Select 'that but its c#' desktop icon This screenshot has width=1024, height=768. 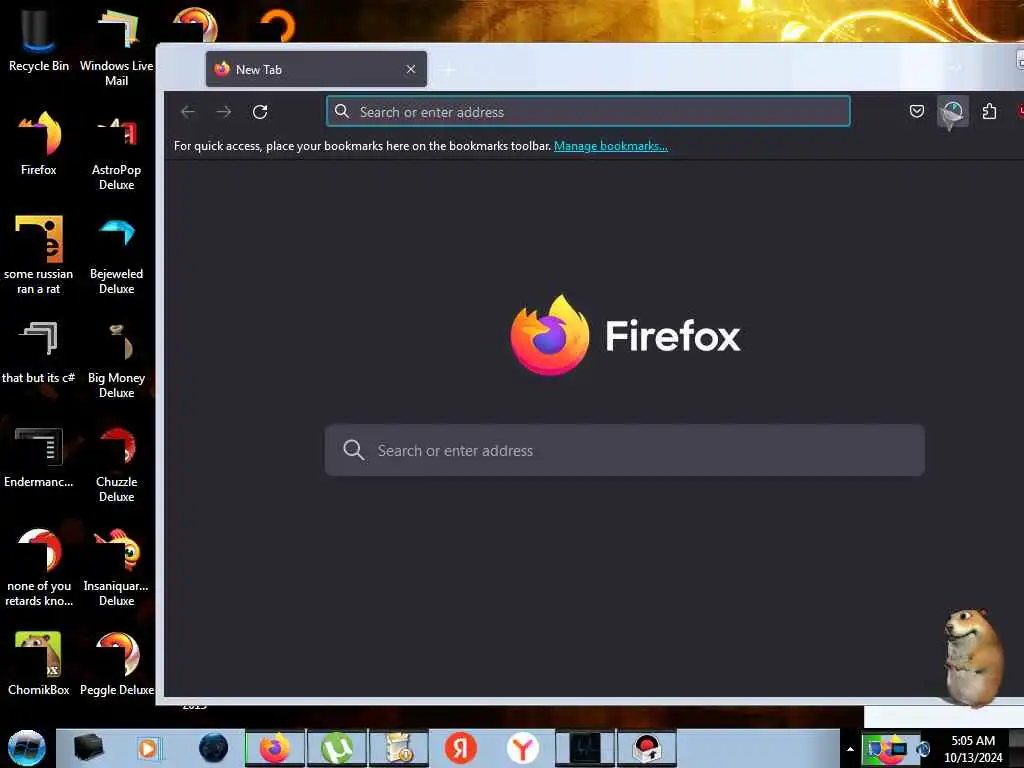pos(39,353)
